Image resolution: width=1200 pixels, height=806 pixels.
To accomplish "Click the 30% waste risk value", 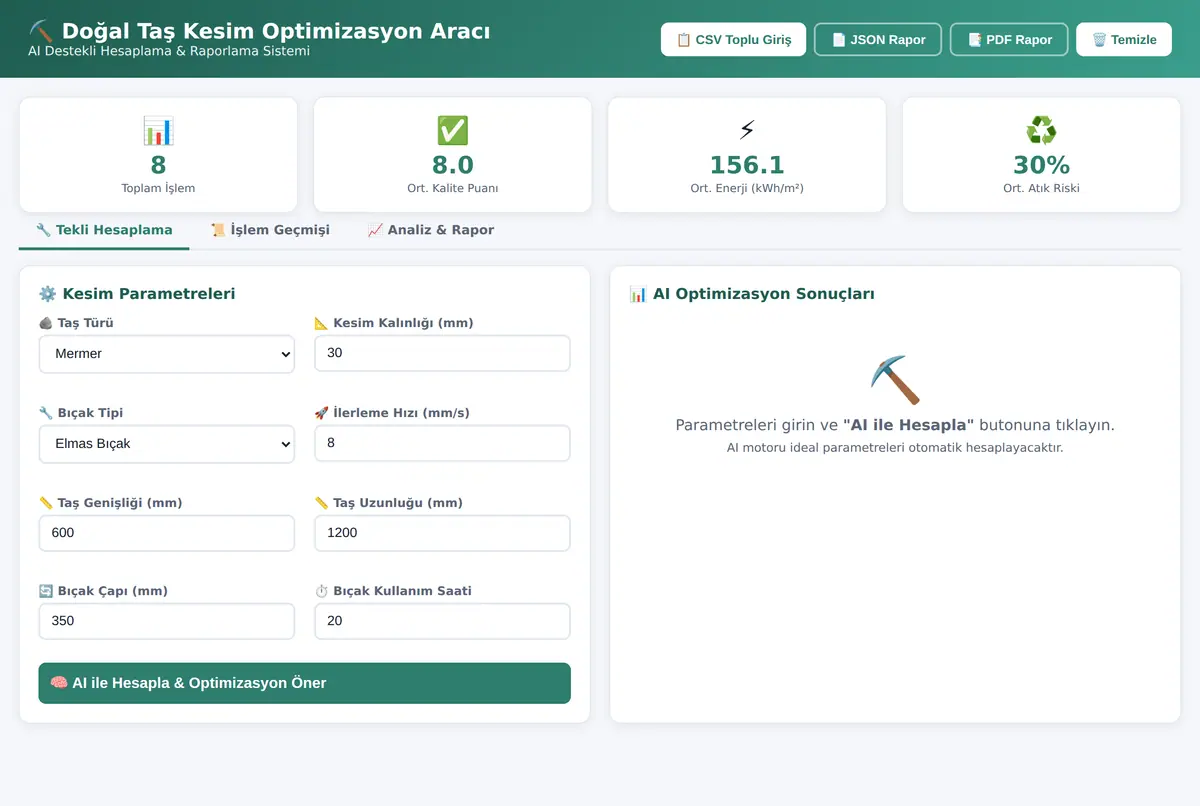I will pyautogui.click(x=1041, y=165).
